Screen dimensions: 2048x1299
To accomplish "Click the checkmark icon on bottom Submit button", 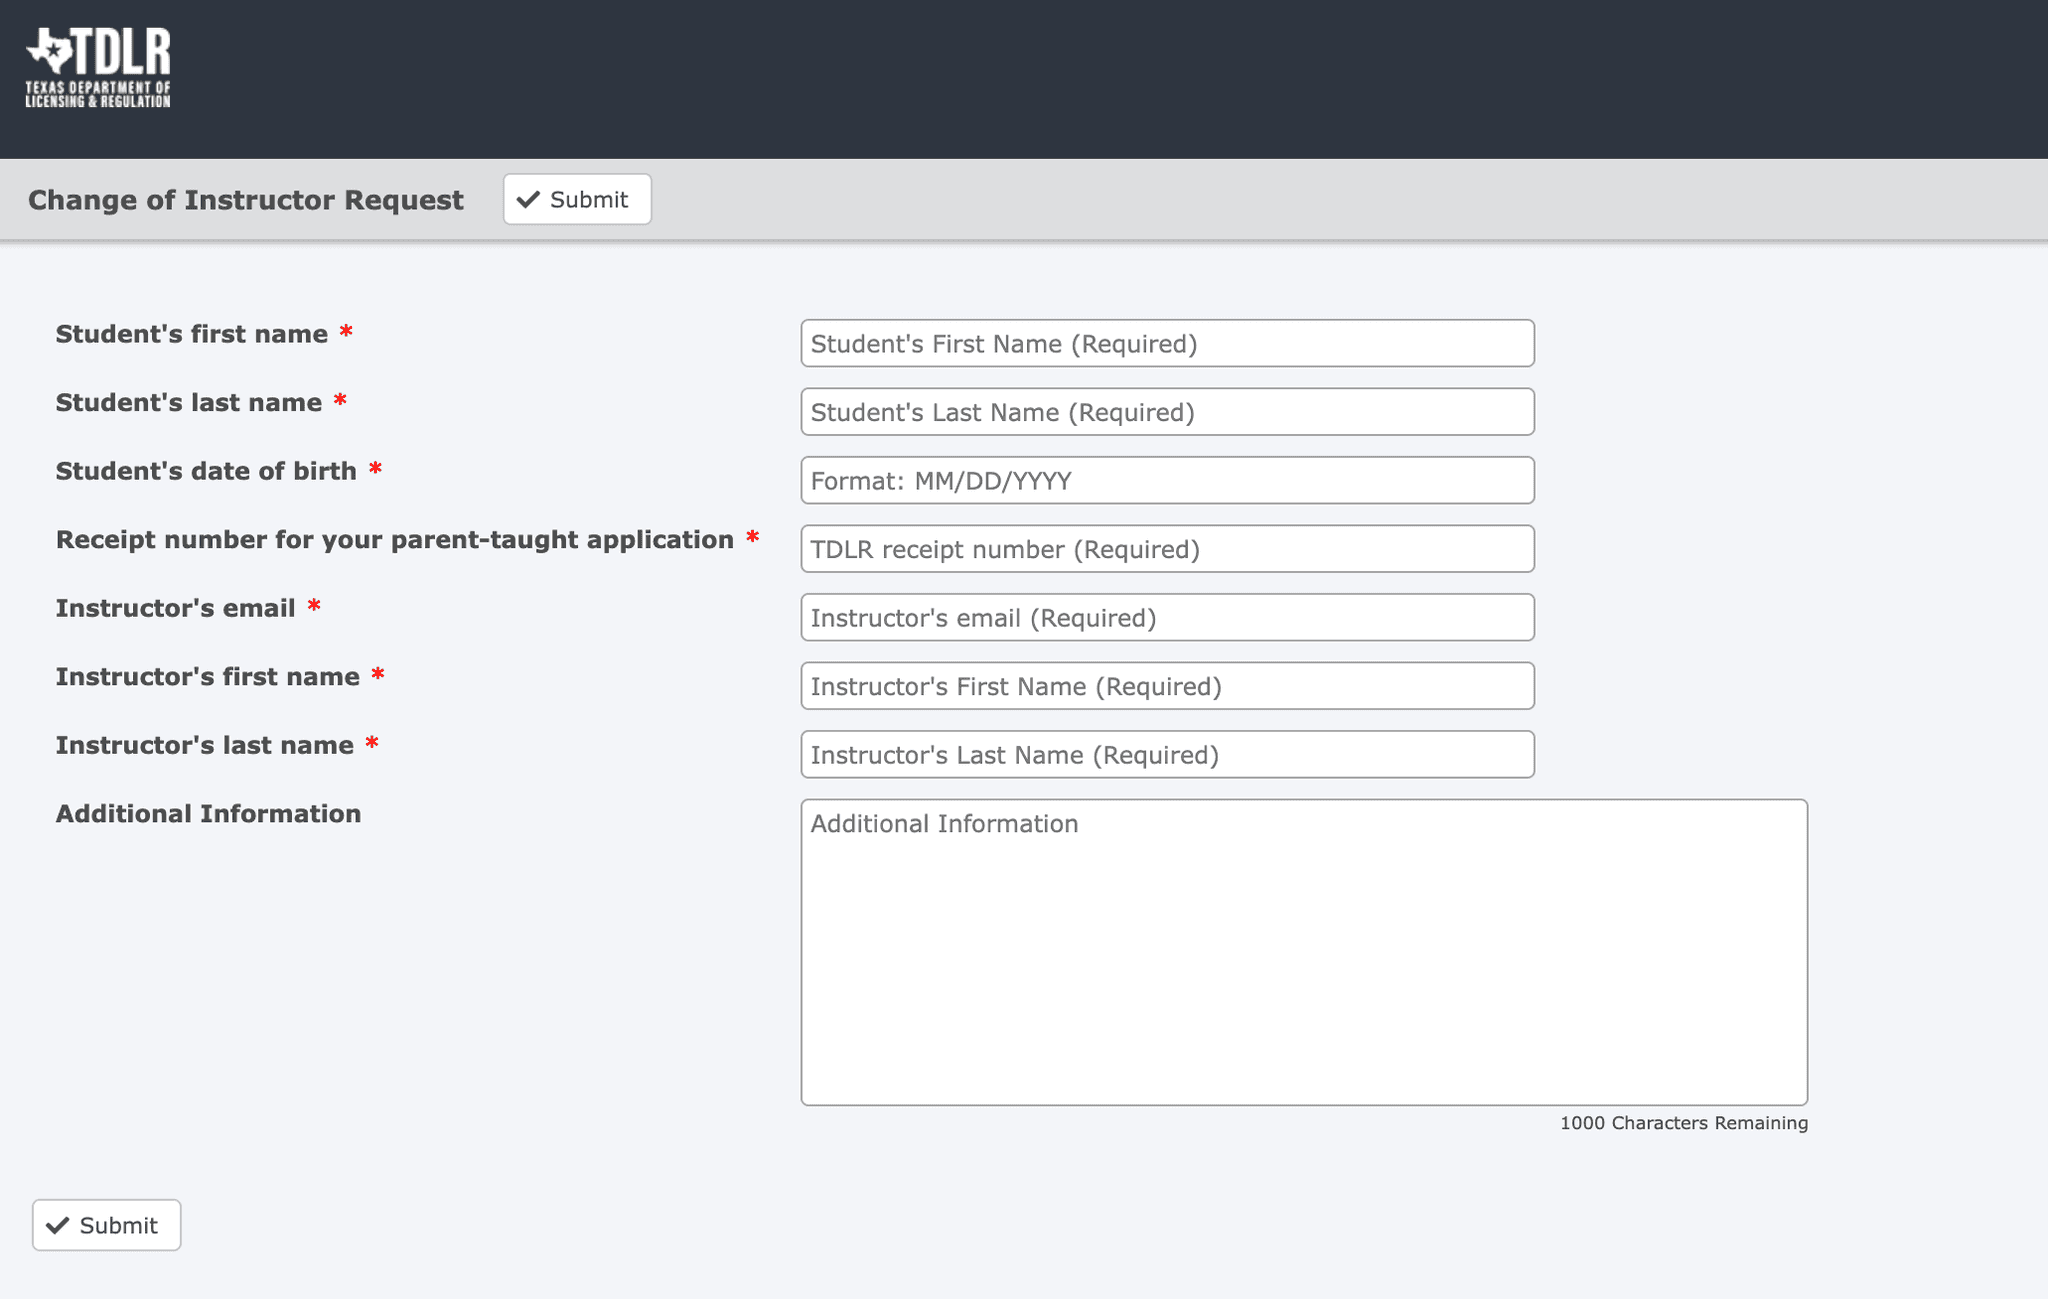I will (x=60, y=1224).
